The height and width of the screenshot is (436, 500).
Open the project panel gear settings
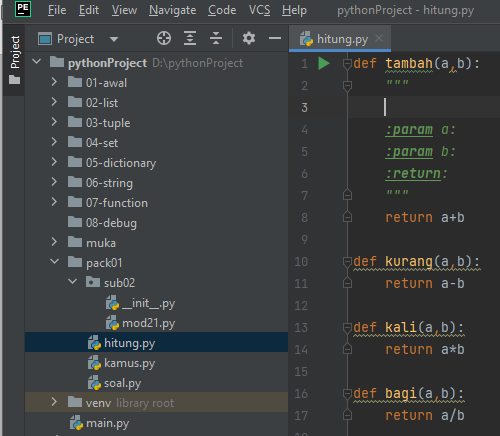click(249, 38)
